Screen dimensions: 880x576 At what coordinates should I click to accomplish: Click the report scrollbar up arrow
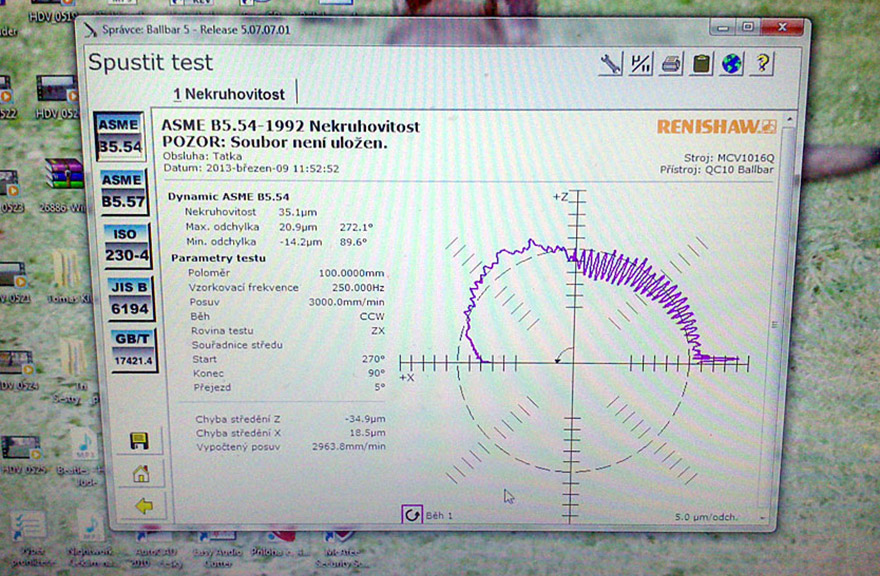(x=789, y=120)
